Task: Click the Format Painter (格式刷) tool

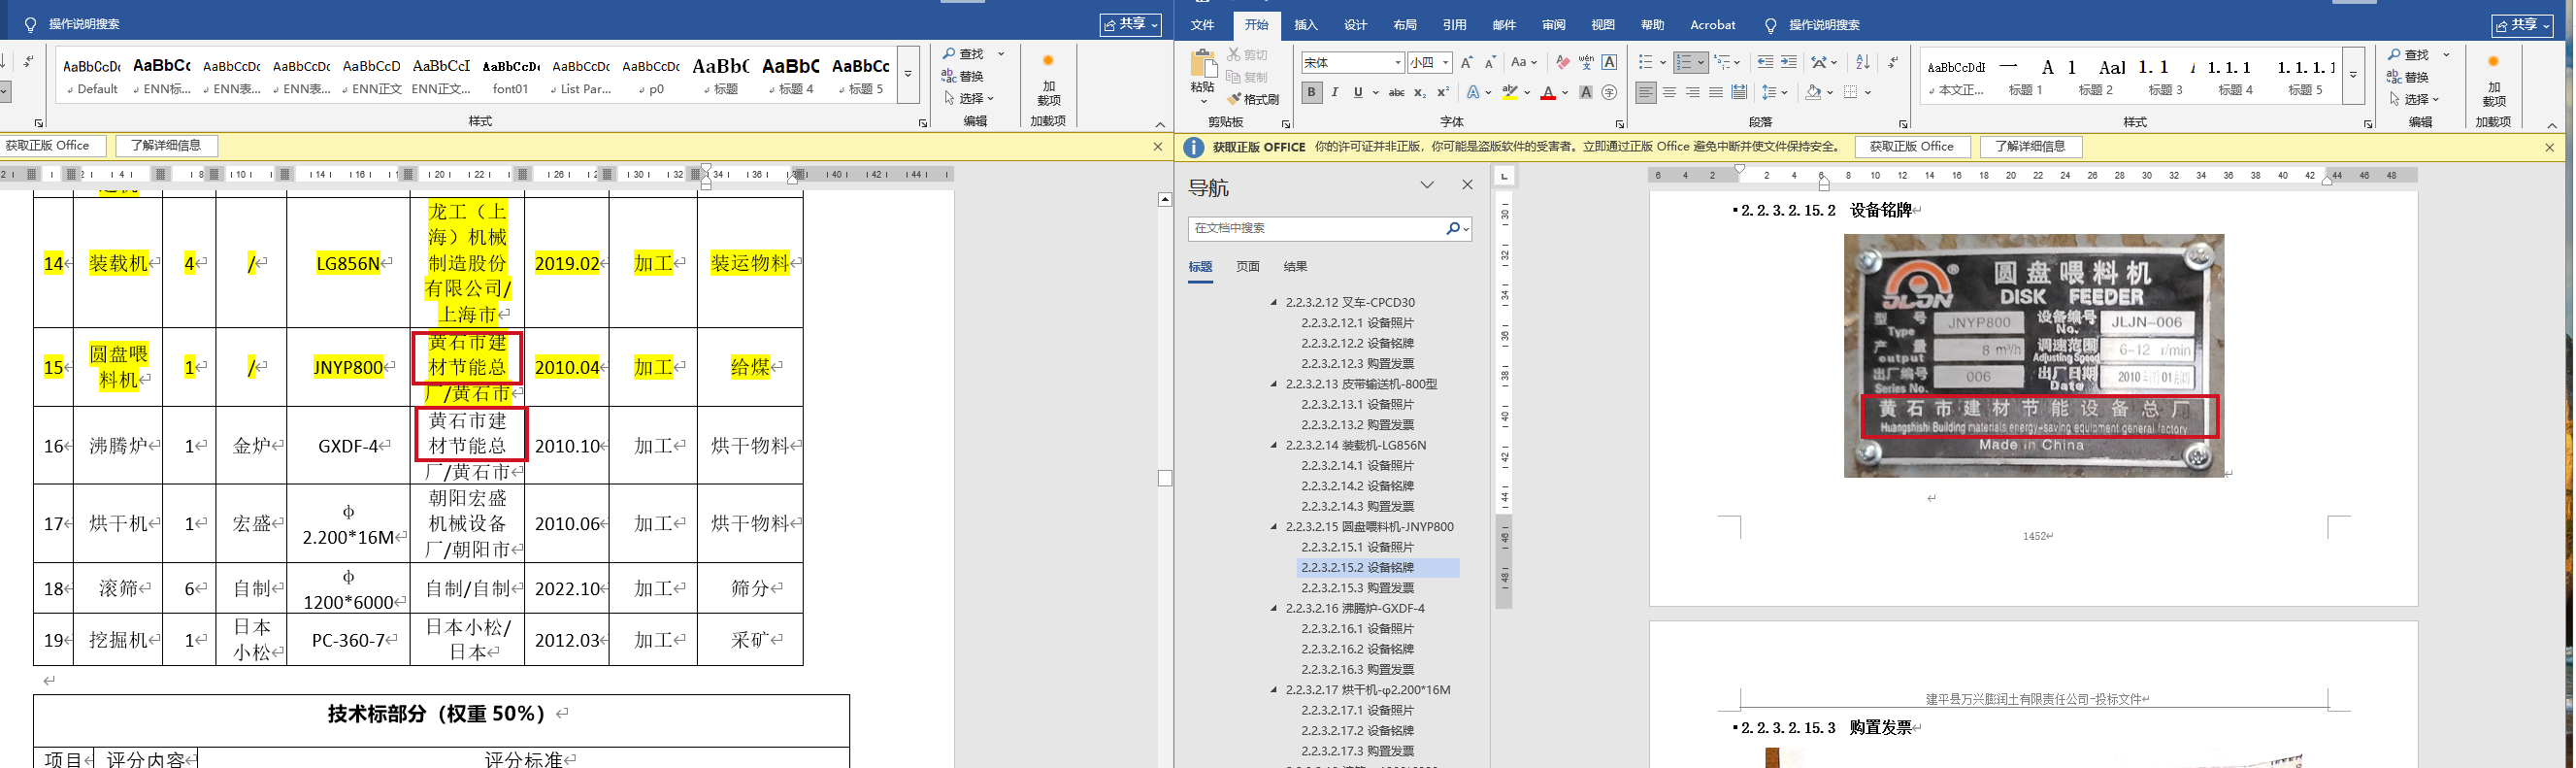Action: (1253, 99)
